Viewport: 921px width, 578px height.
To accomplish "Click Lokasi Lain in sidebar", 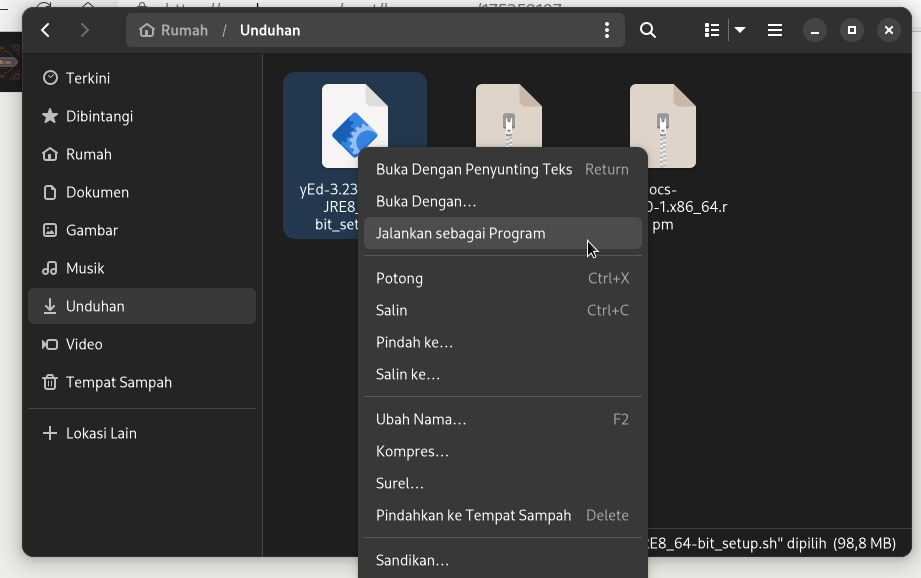I will [x=101, y=433].
